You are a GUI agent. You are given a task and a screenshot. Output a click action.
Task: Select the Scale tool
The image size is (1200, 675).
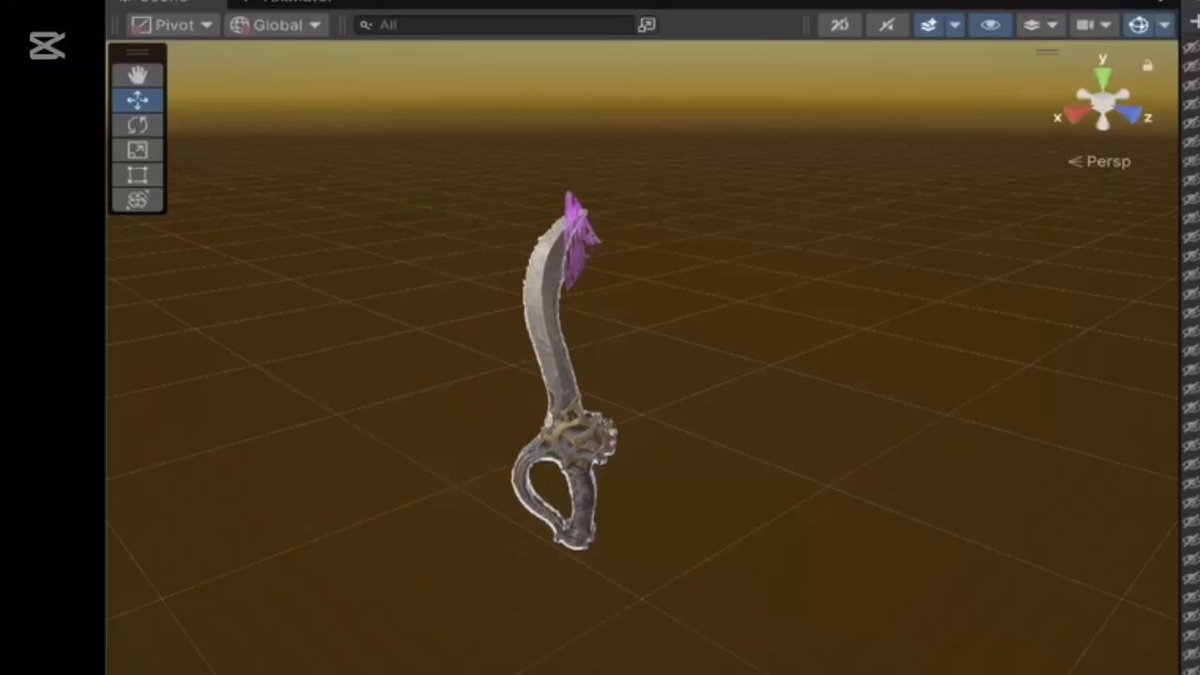138,150
